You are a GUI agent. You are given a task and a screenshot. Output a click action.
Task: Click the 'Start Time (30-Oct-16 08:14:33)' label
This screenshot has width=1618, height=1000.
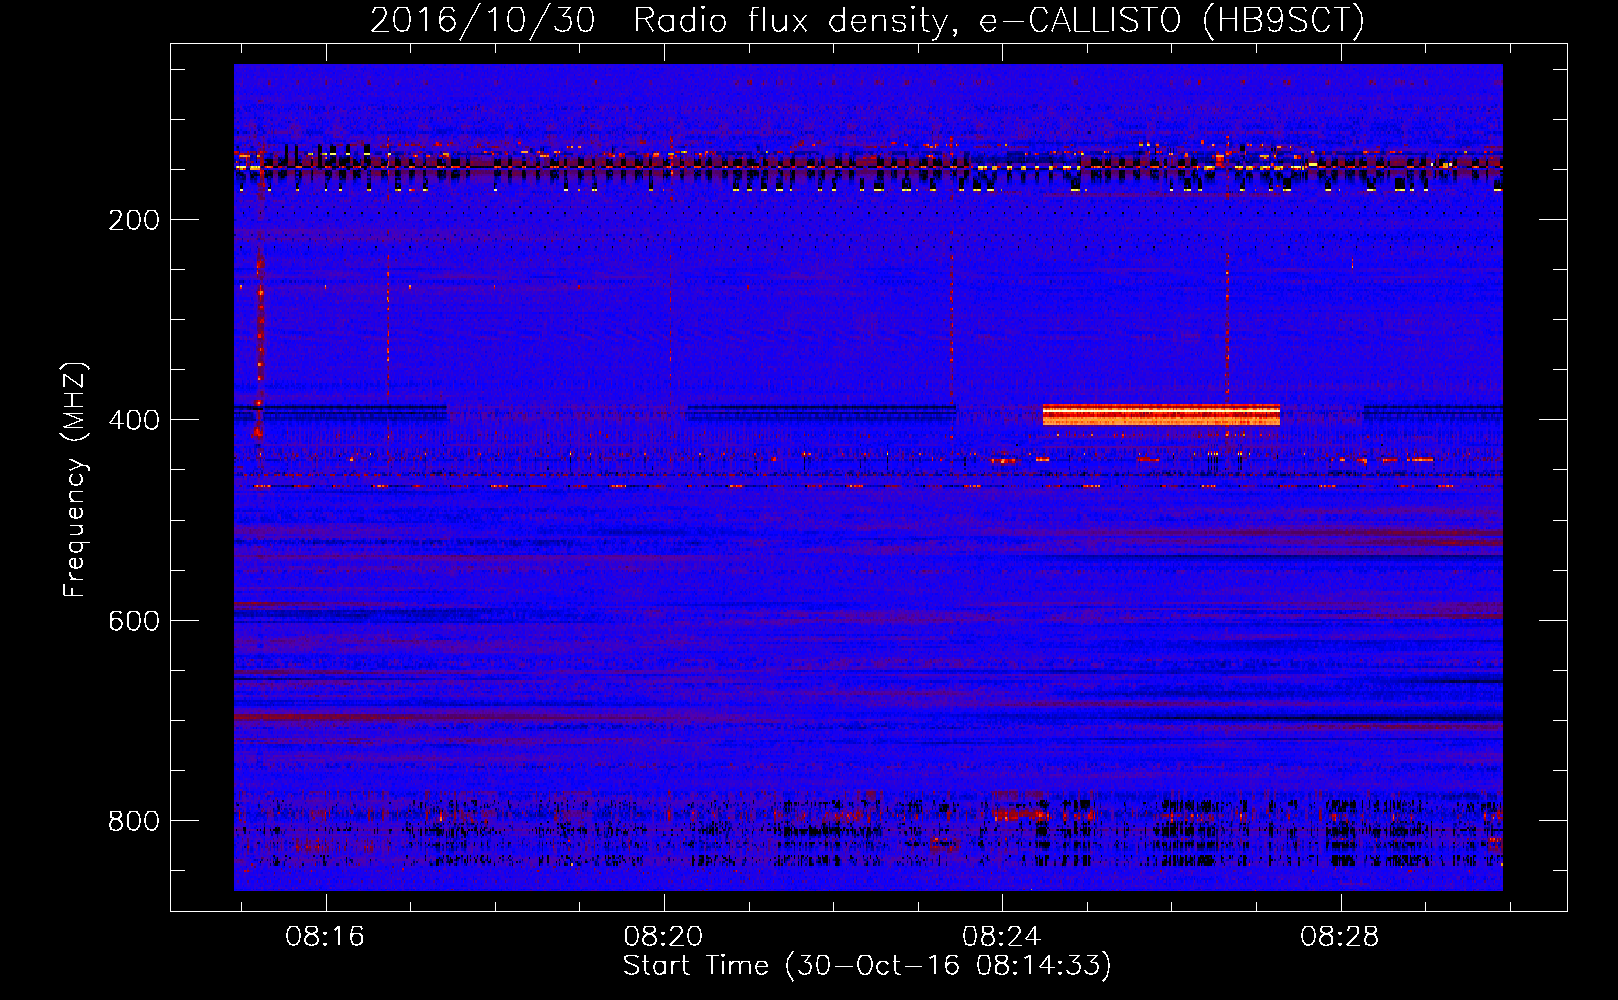pos(867,966)
